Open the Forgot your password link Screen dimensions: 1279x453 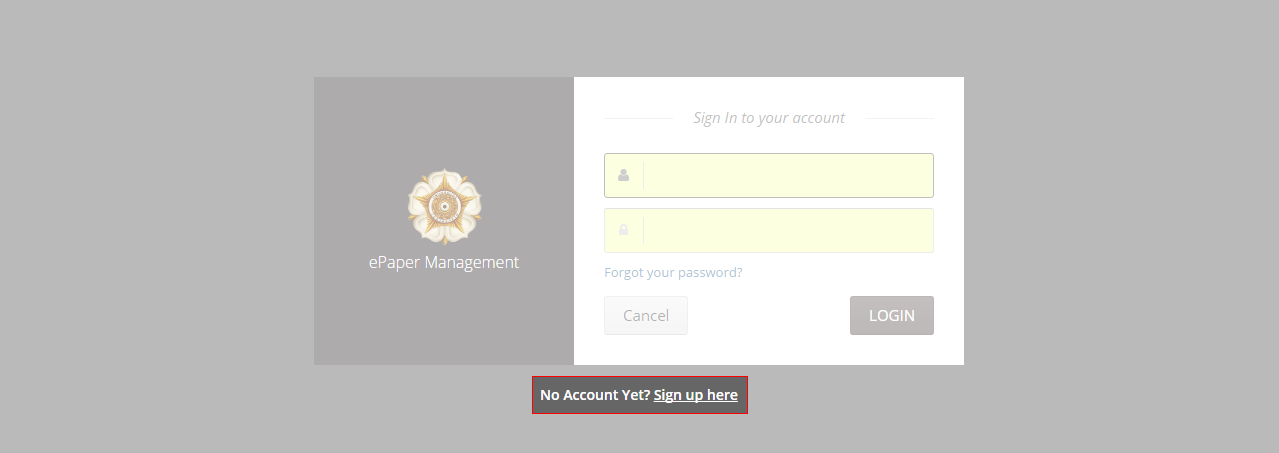click(x=673, y=272)
